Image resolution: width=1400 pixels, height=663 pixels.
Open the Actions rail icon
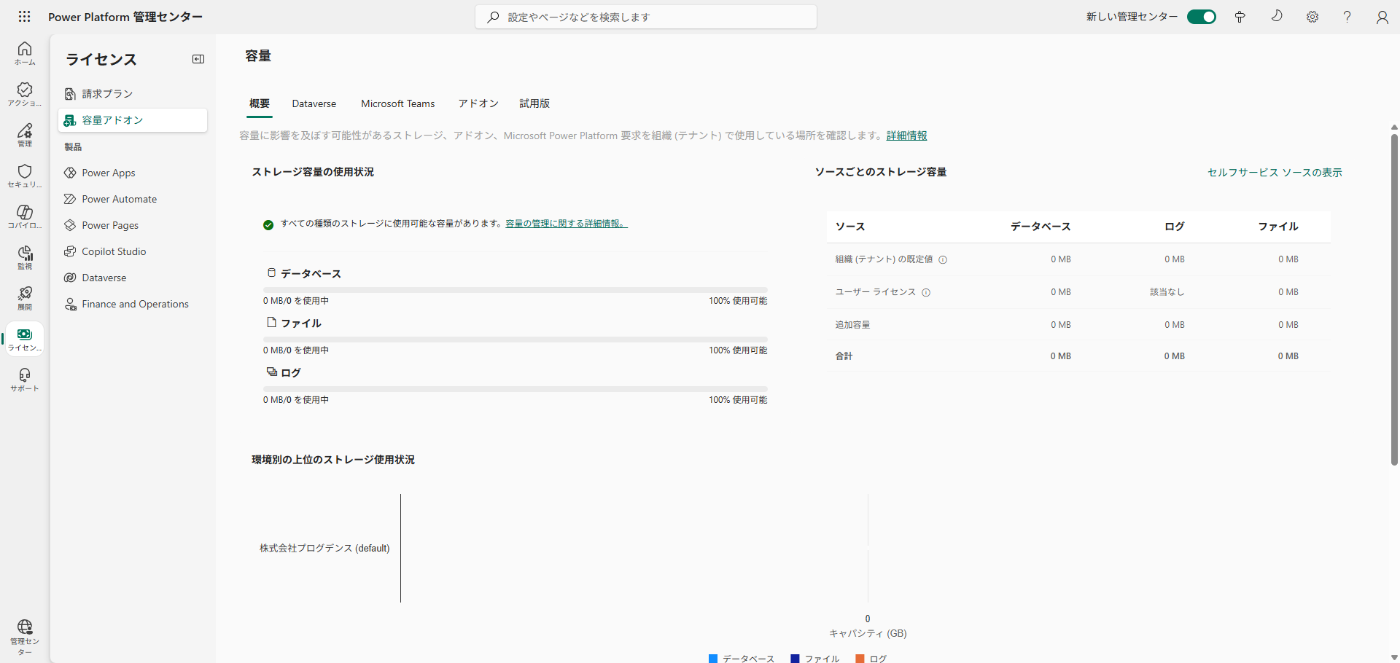point(25,94)
